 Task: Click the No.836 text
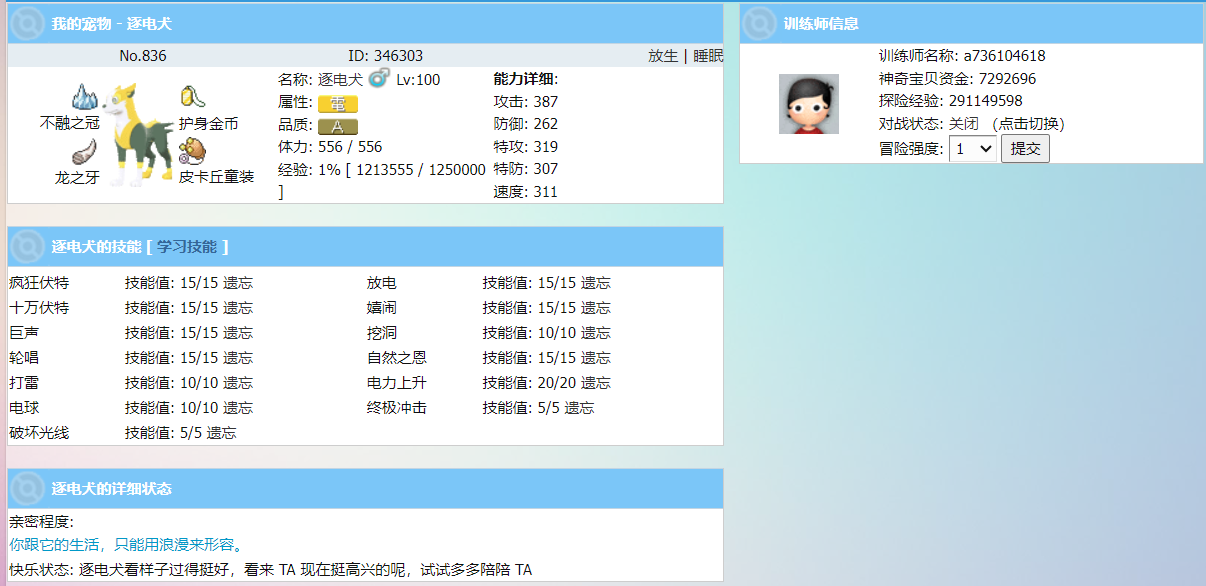pyautogui.click(x=143, y=56)
